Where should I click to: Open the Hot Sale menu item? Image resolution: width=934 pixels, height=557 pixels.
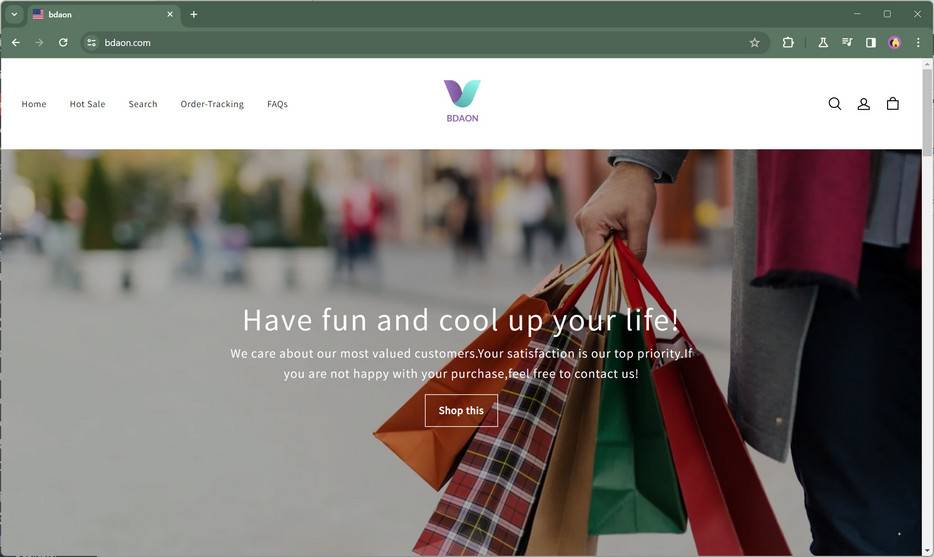tap(88, 104)
